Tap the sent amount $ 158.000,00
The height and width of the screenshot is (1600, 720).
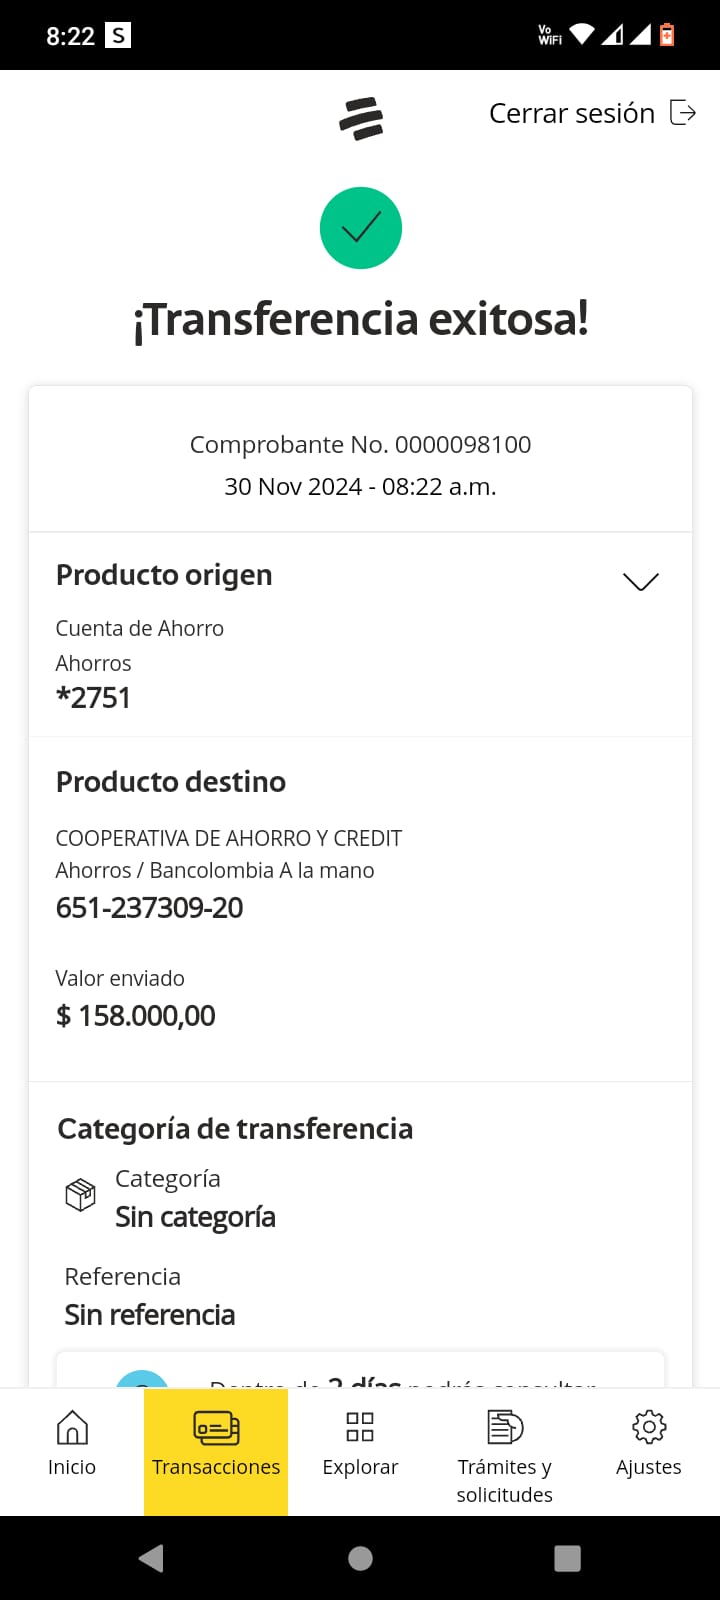(136, 1016)
